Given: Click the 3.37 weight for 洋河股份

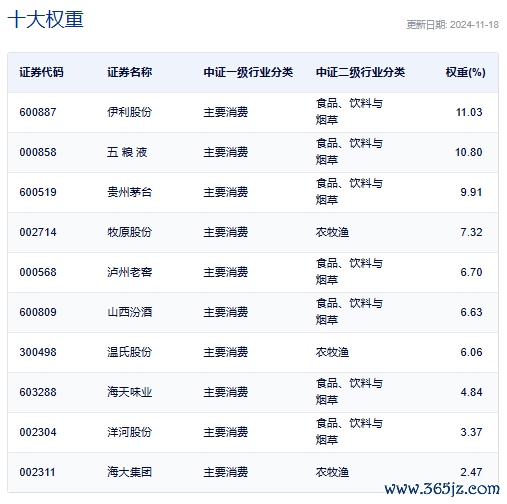Looking at the screenshot, I should tap(471, 432).
